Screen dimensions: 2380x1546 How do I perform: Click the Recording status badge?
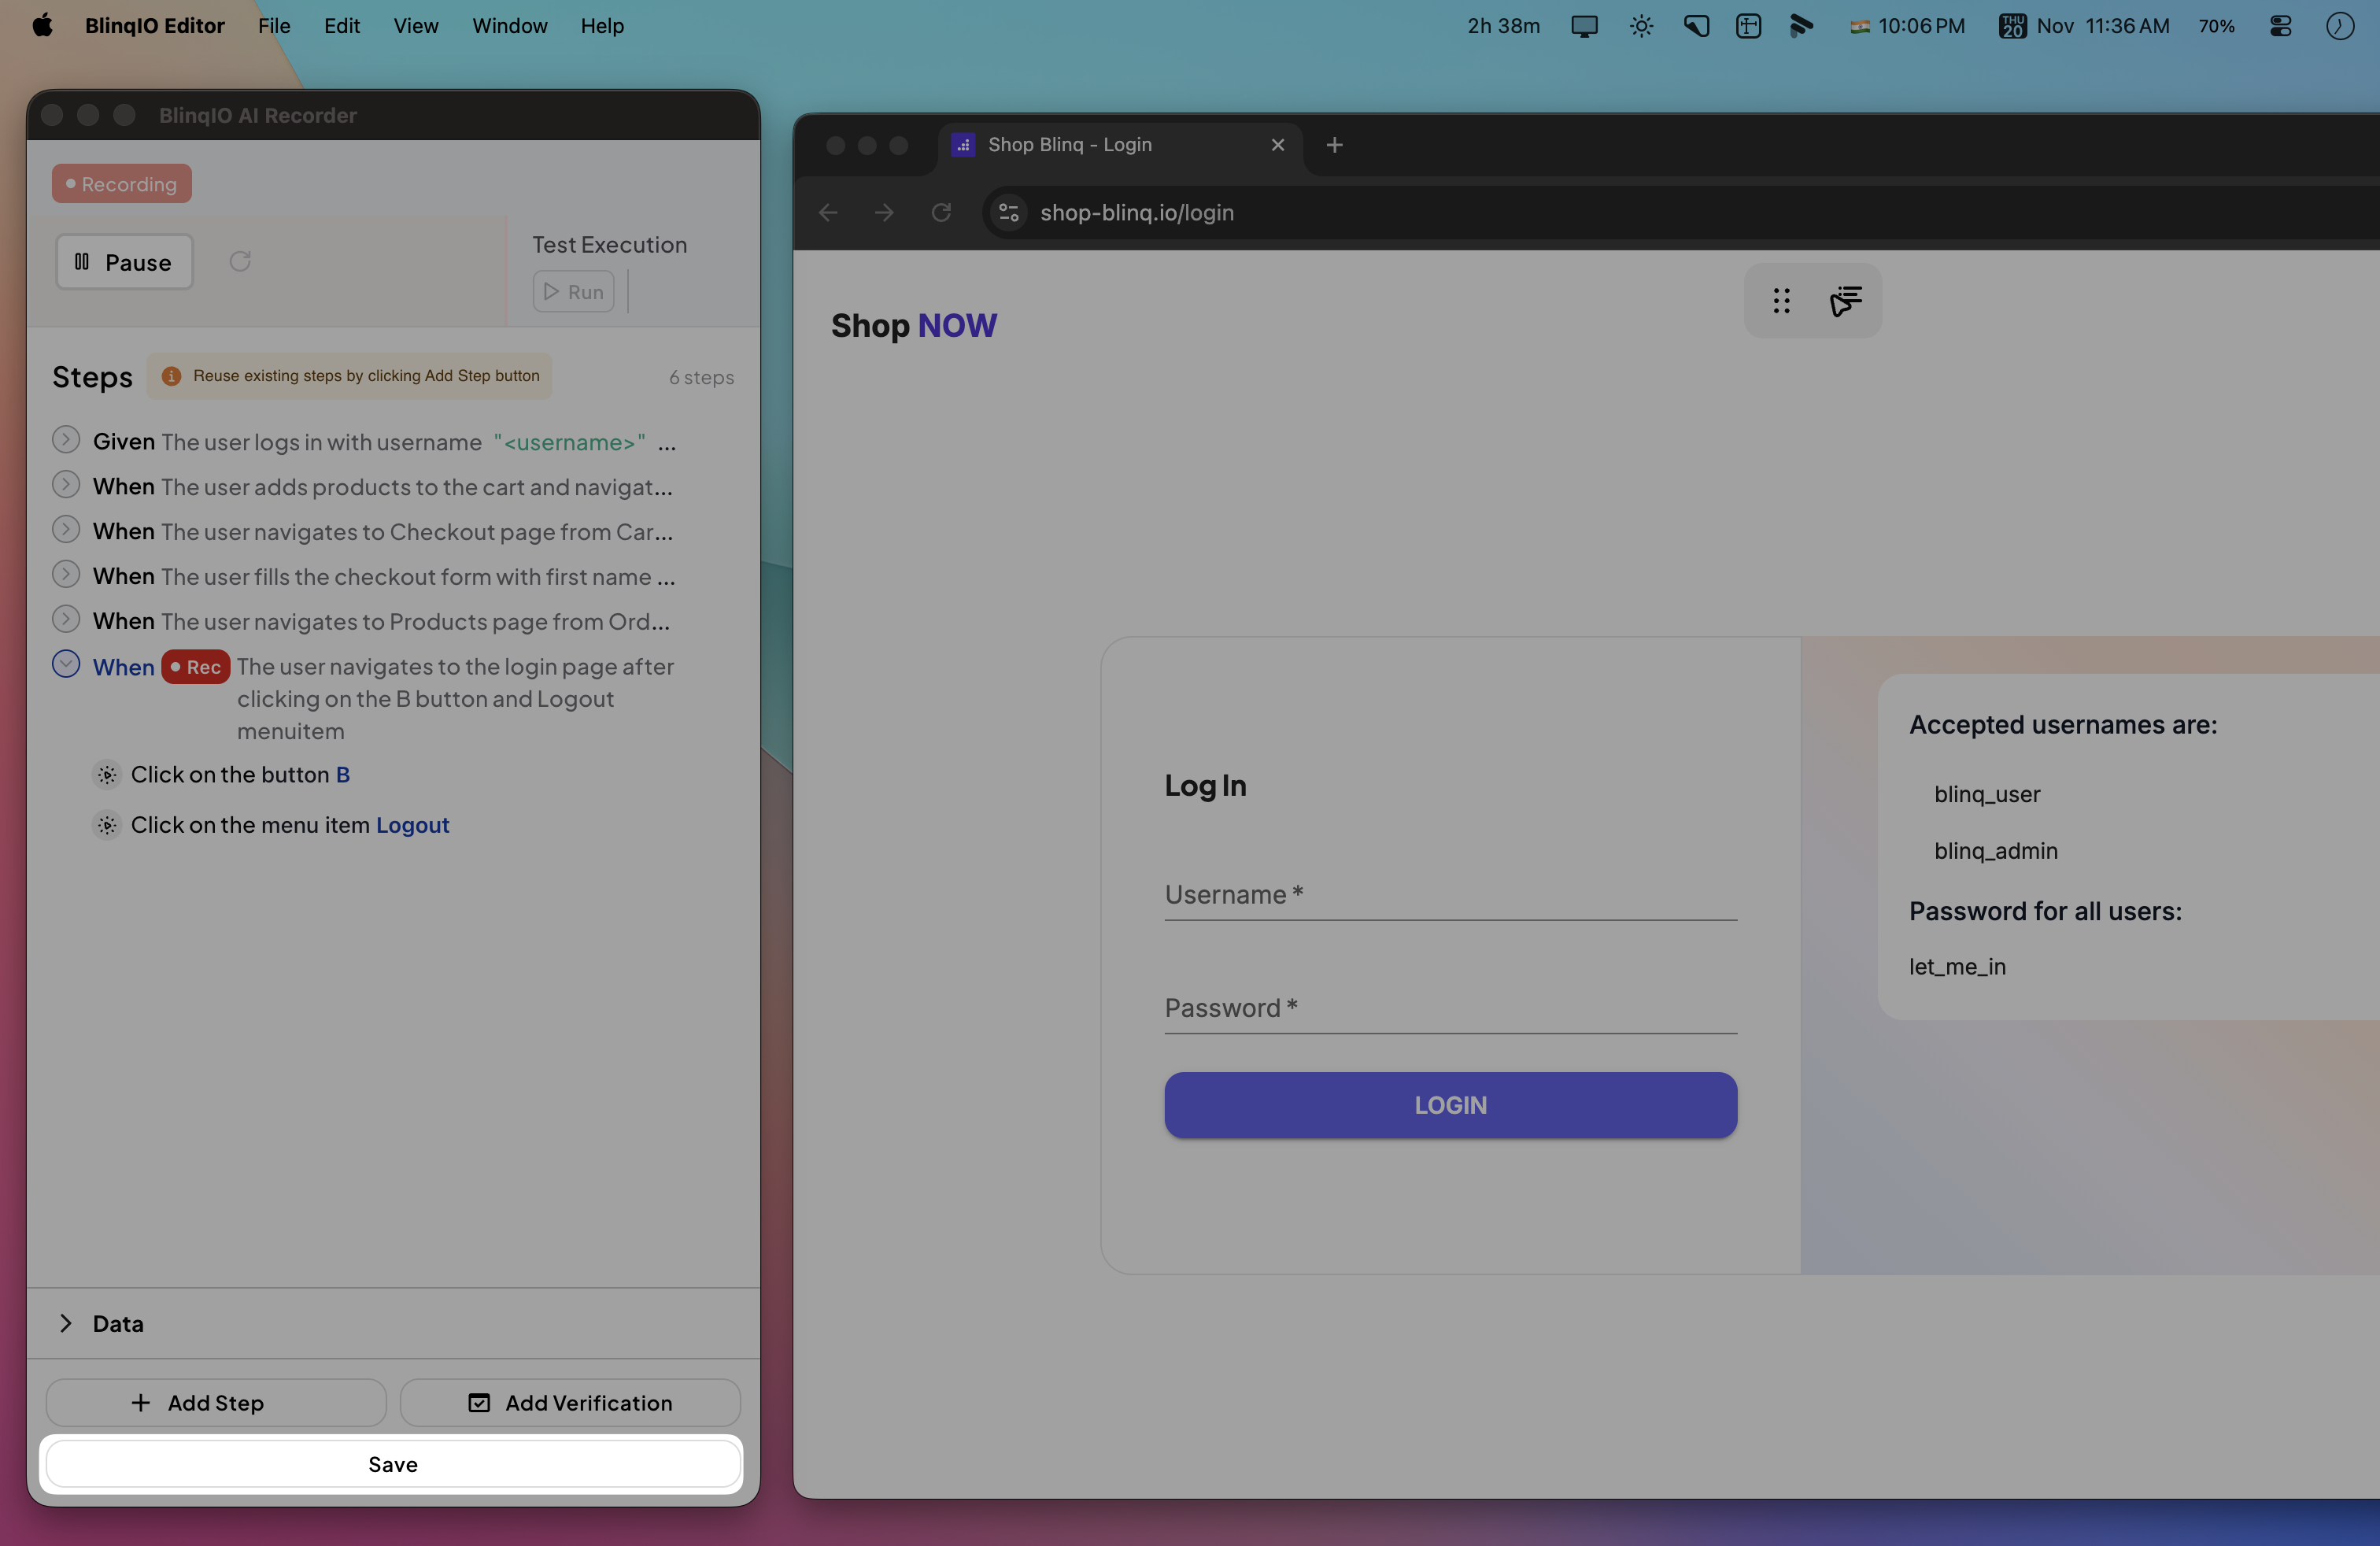122,184
